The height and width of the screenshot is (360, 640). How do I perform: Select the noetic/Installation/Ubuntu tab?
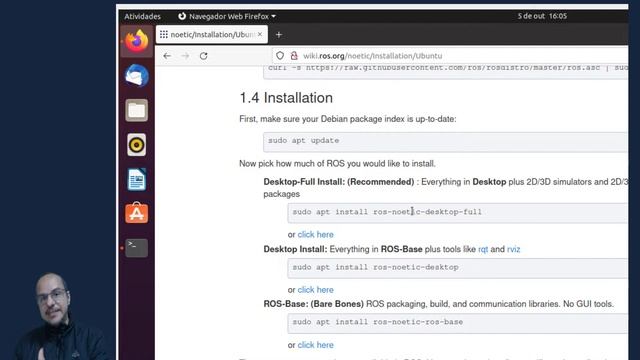coord(212,35)
